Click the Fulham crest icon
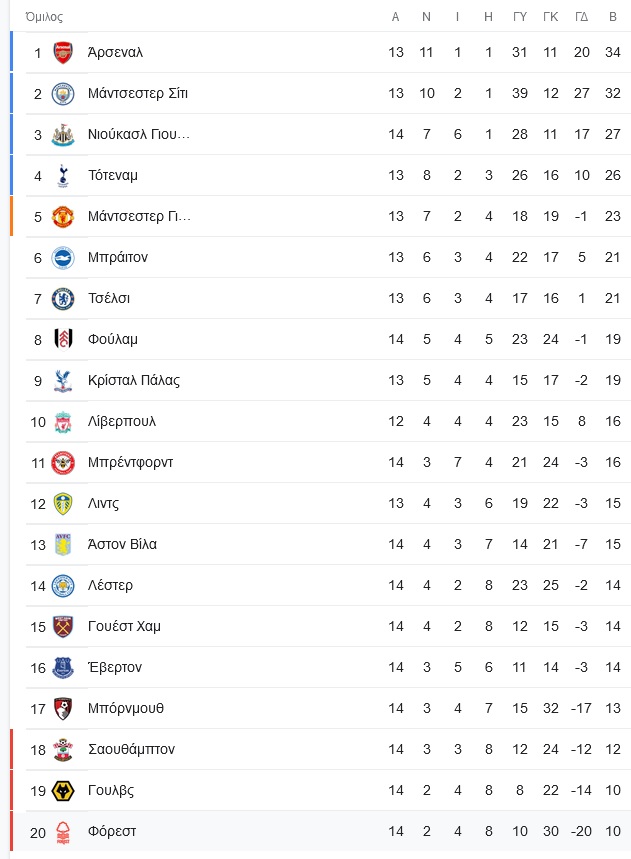This screenshot has width=631, height=859. pyautogui.click(x=63, y=339)
